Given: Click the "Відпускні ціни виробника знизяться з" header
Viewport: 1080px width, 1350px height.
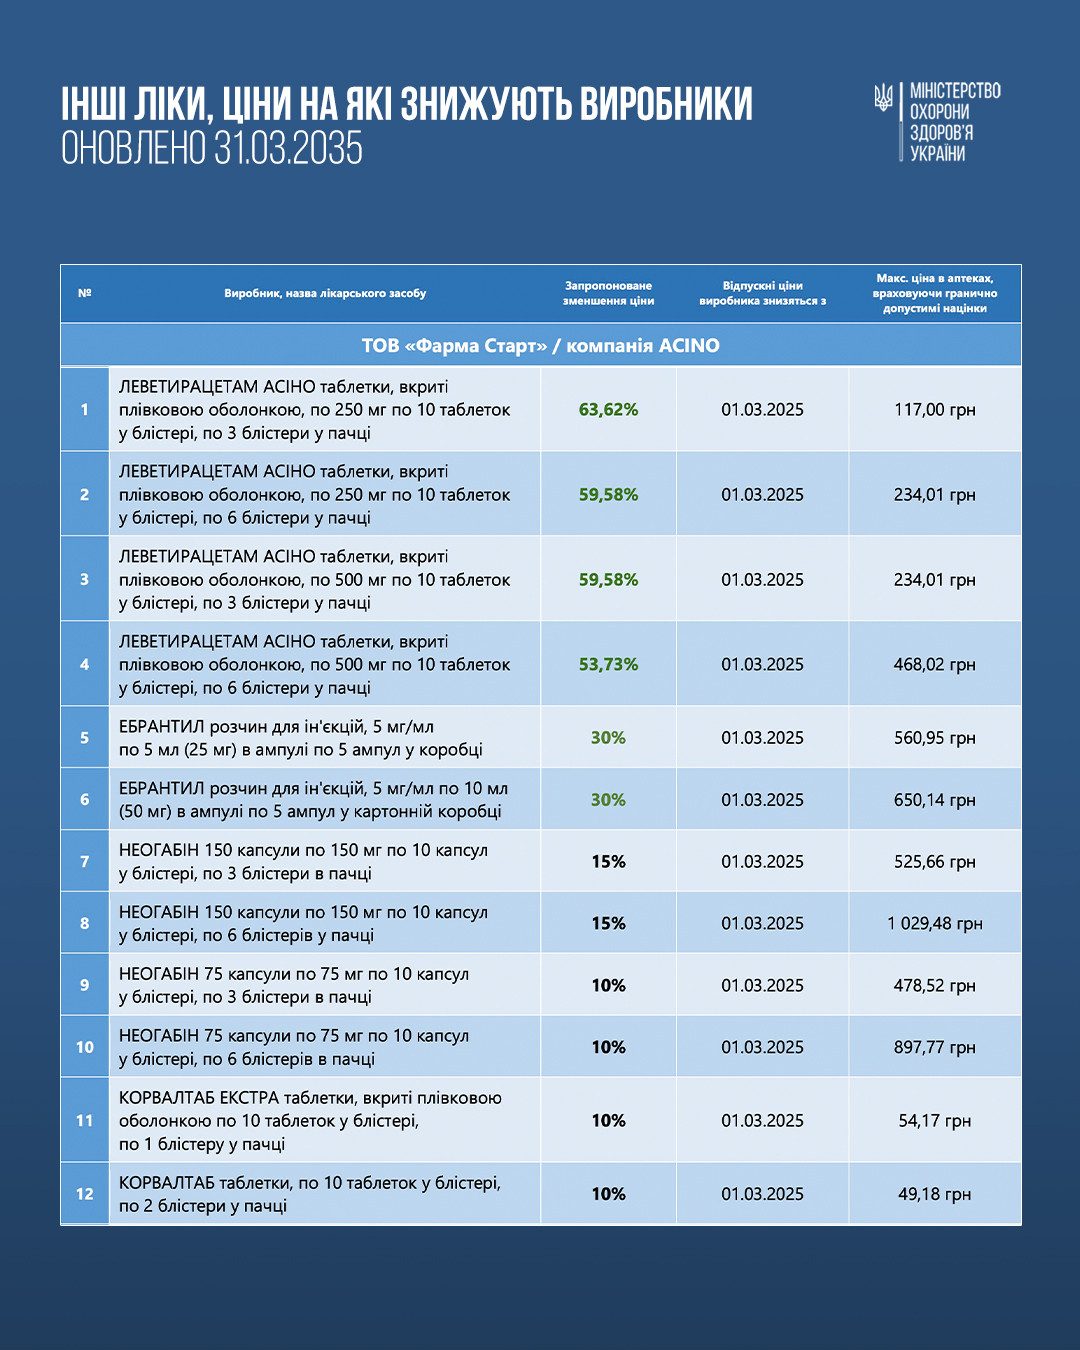Looking at the screenshot, I should 763,293.
